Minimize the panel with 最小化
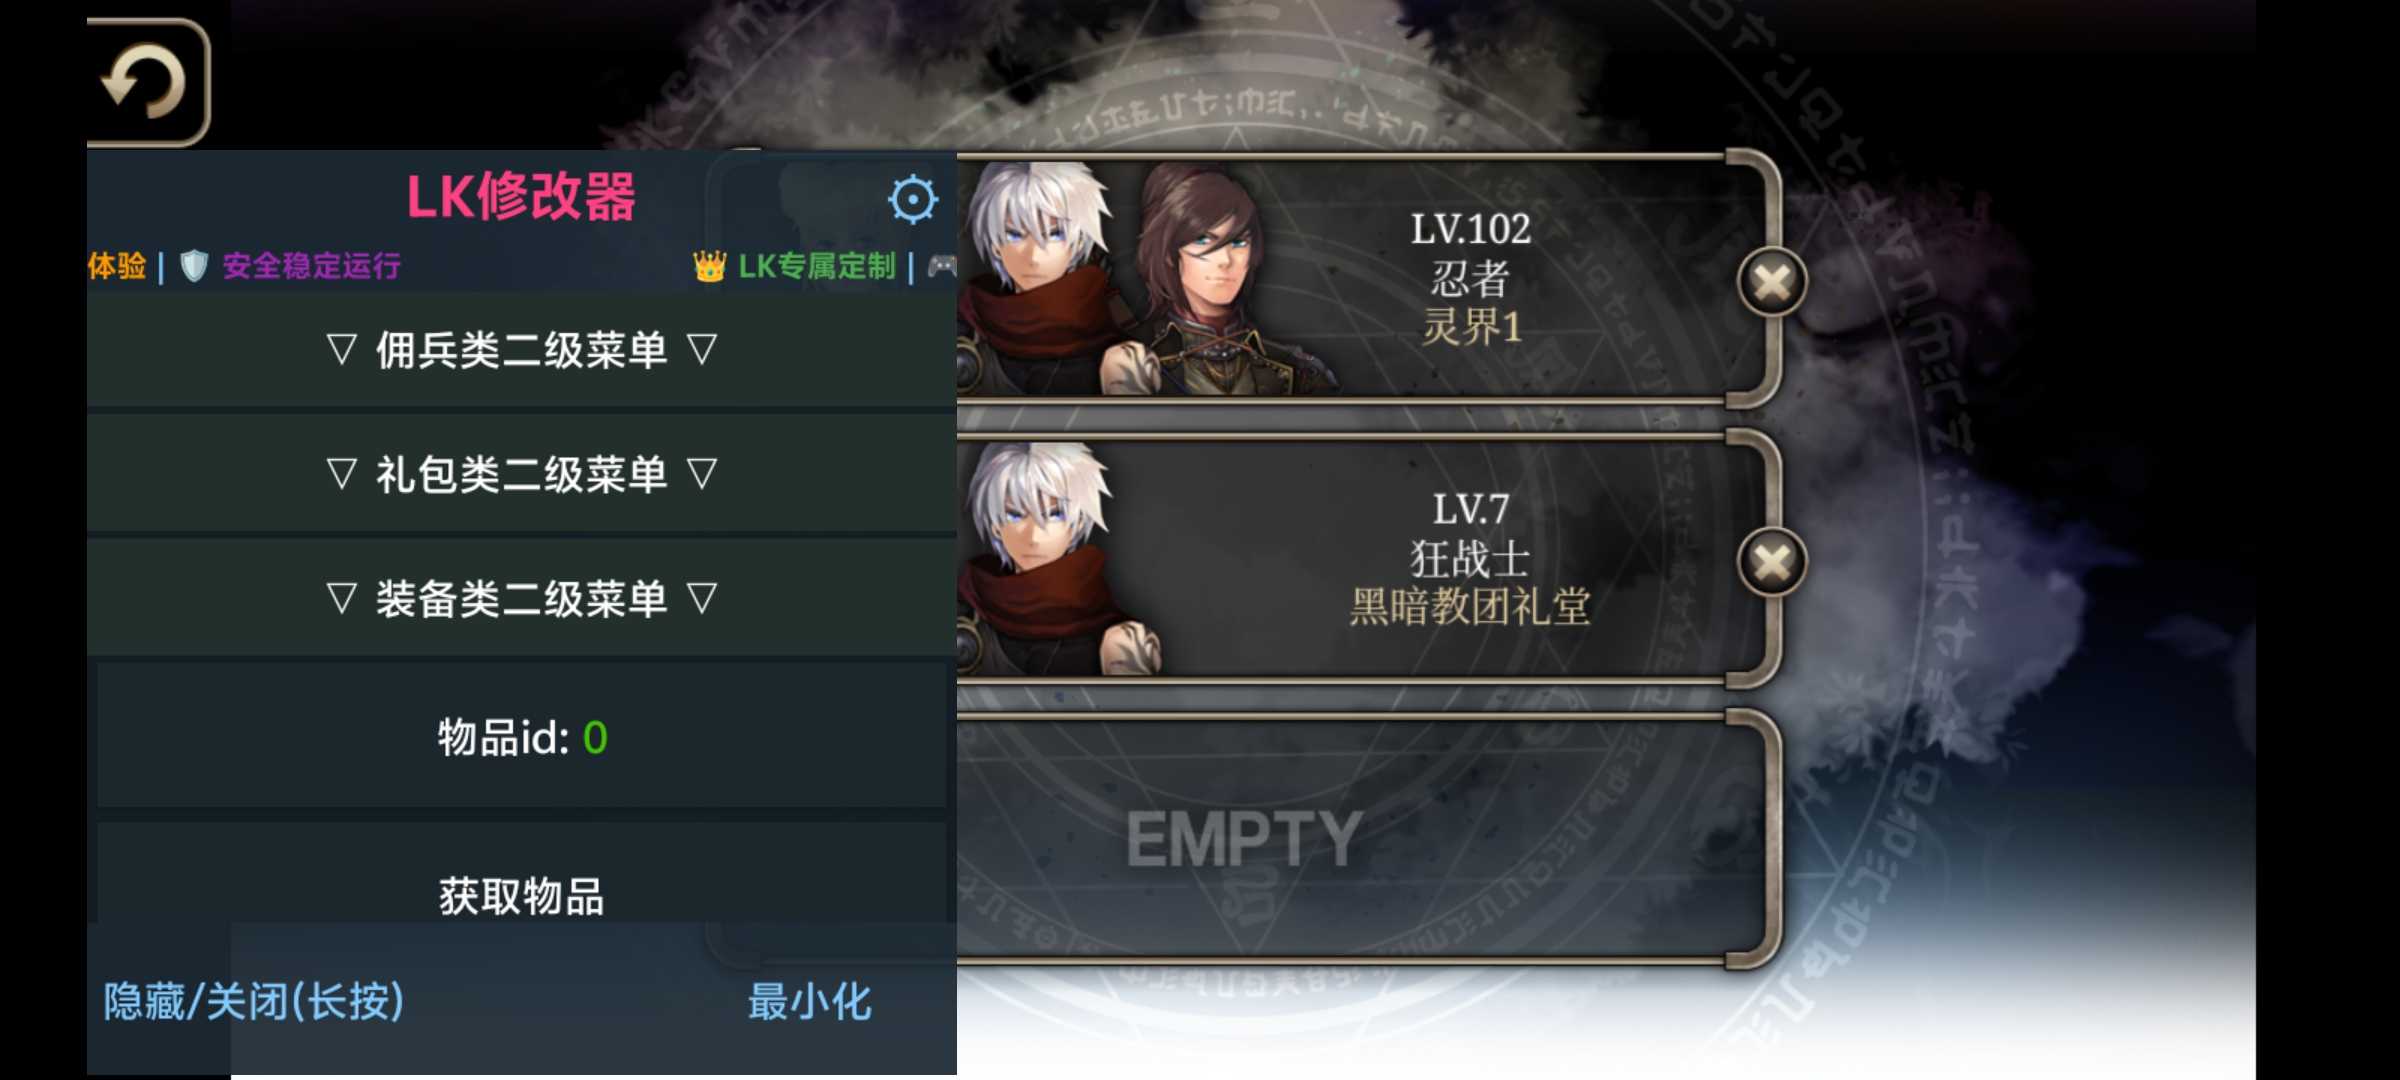Image resolution: width=2400 pixels, height=1080 pixels. click(x=810, y=1001)
